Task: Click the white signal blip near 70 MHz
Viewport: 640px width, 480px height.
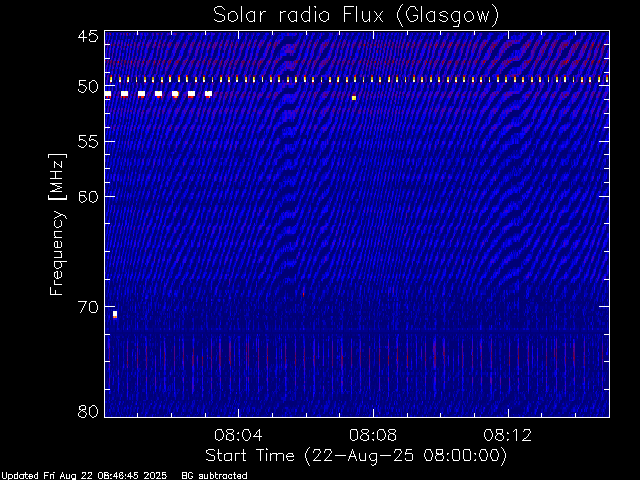Action: pos(115,314)
